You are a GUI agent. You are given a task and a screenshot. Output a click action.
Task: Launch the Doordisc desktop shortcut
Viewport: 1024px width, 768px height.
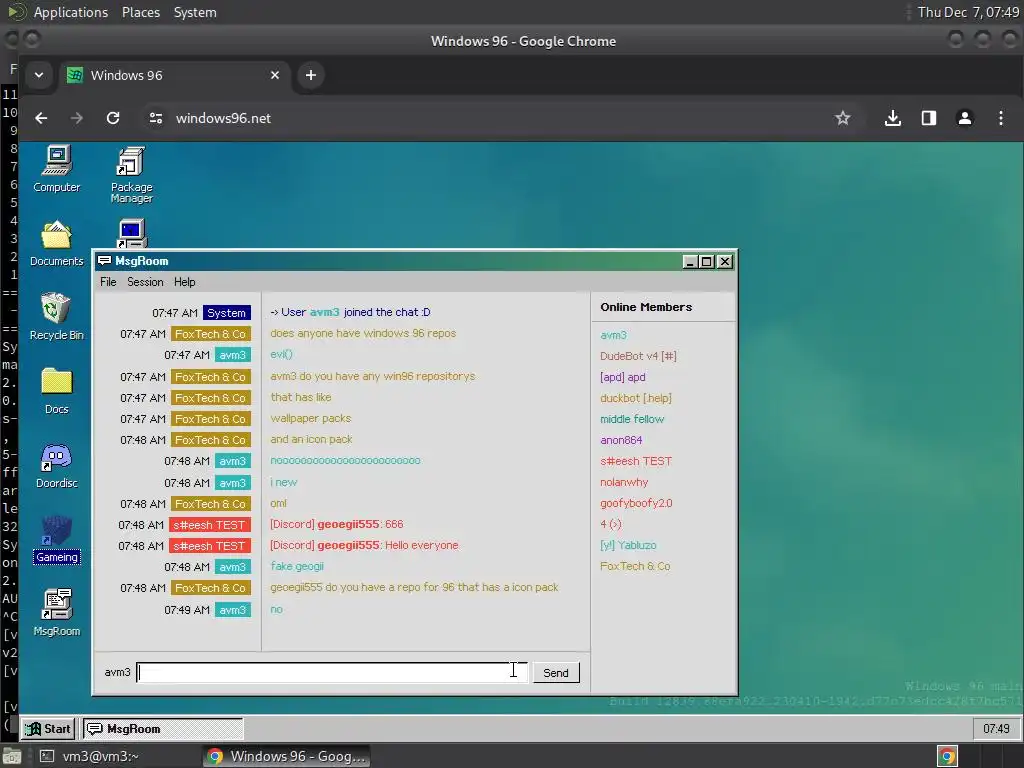click(57, 465)
